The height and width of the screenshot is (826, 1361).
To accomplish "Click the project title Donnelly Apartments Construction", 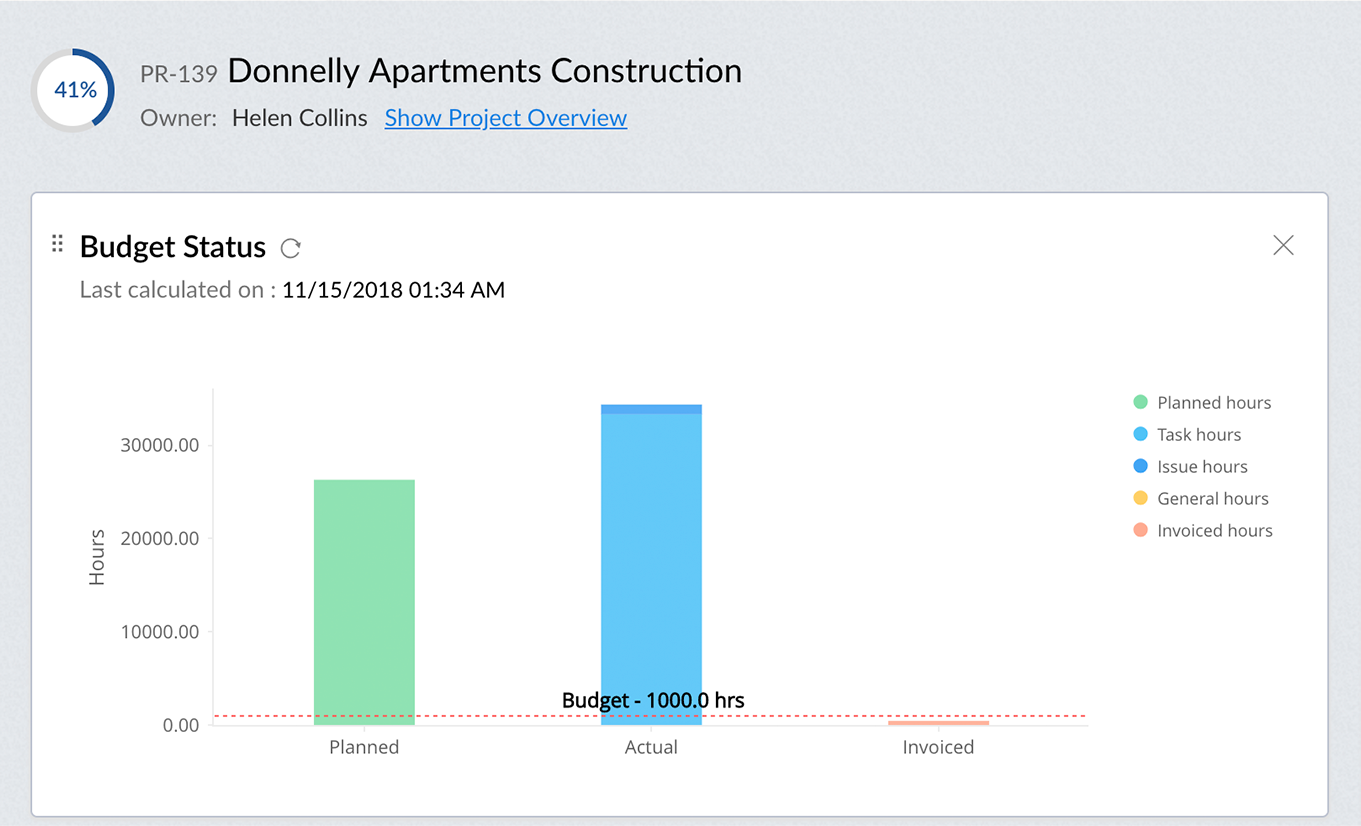I will pyautogui.click(x=485, y=71).
